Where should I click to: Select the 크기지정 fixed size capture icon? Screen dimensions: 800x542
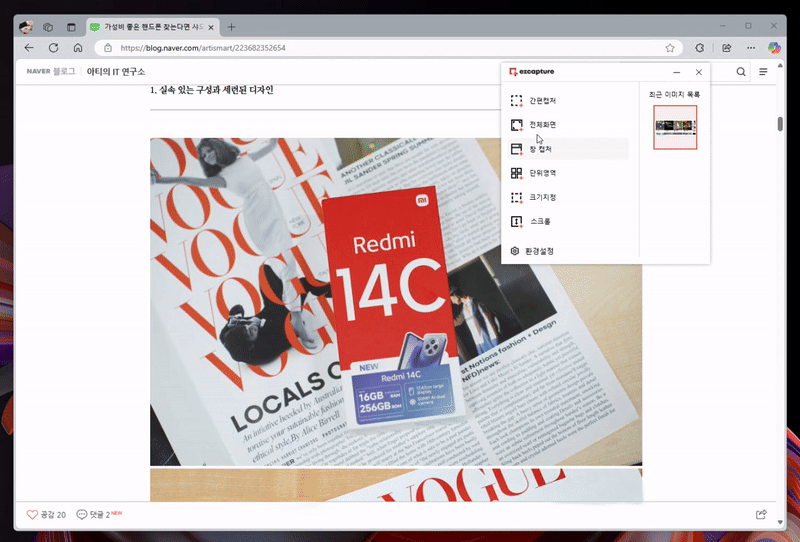click(516, 197)
